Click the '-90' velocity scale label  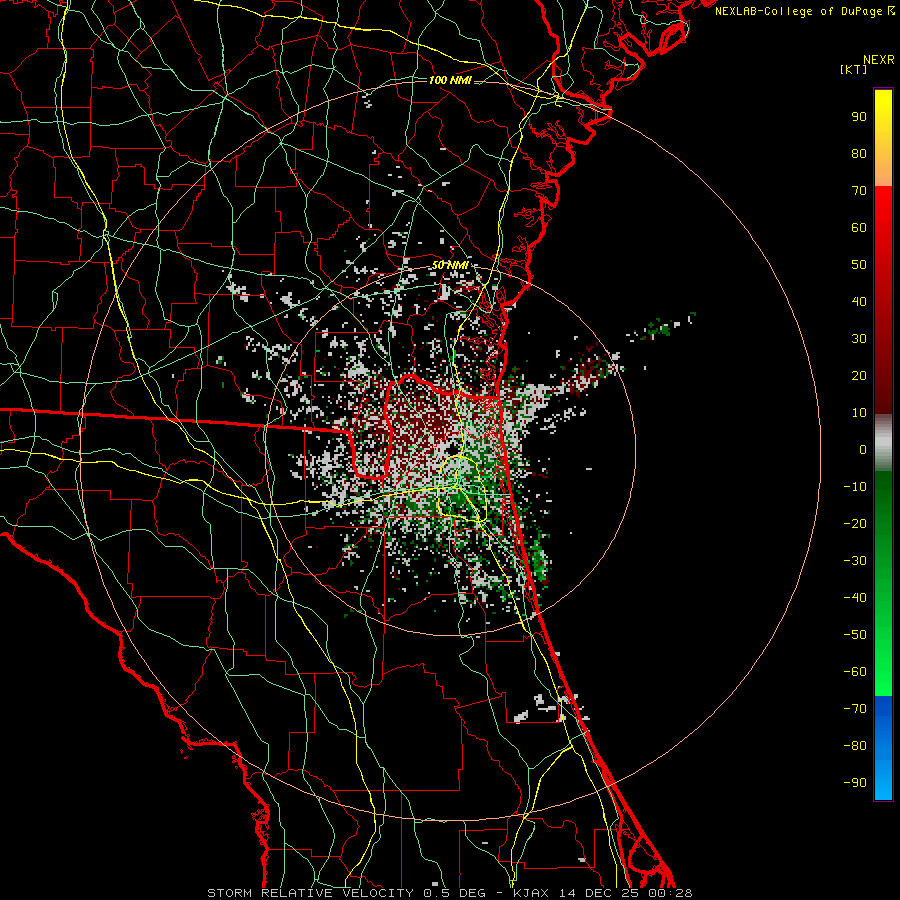(x=855, y=783)
